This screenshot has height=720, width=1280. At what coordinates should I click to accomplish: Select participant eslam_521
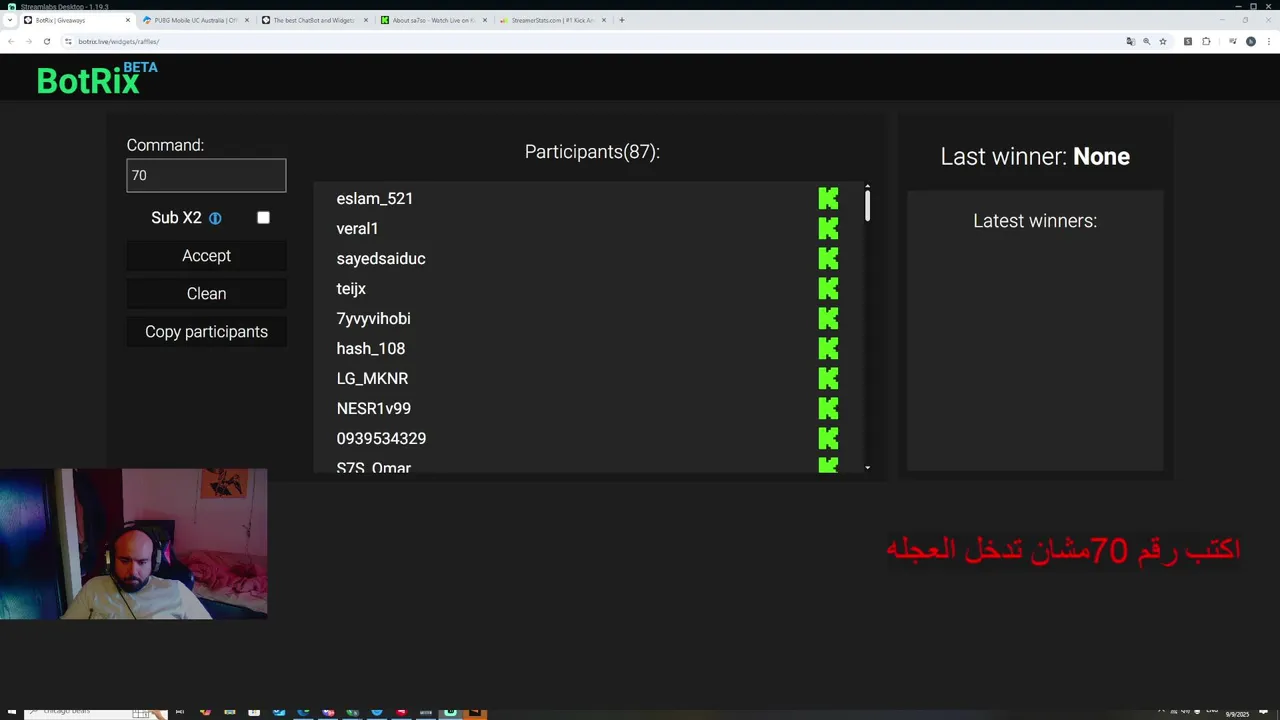(x=374, y=198)
